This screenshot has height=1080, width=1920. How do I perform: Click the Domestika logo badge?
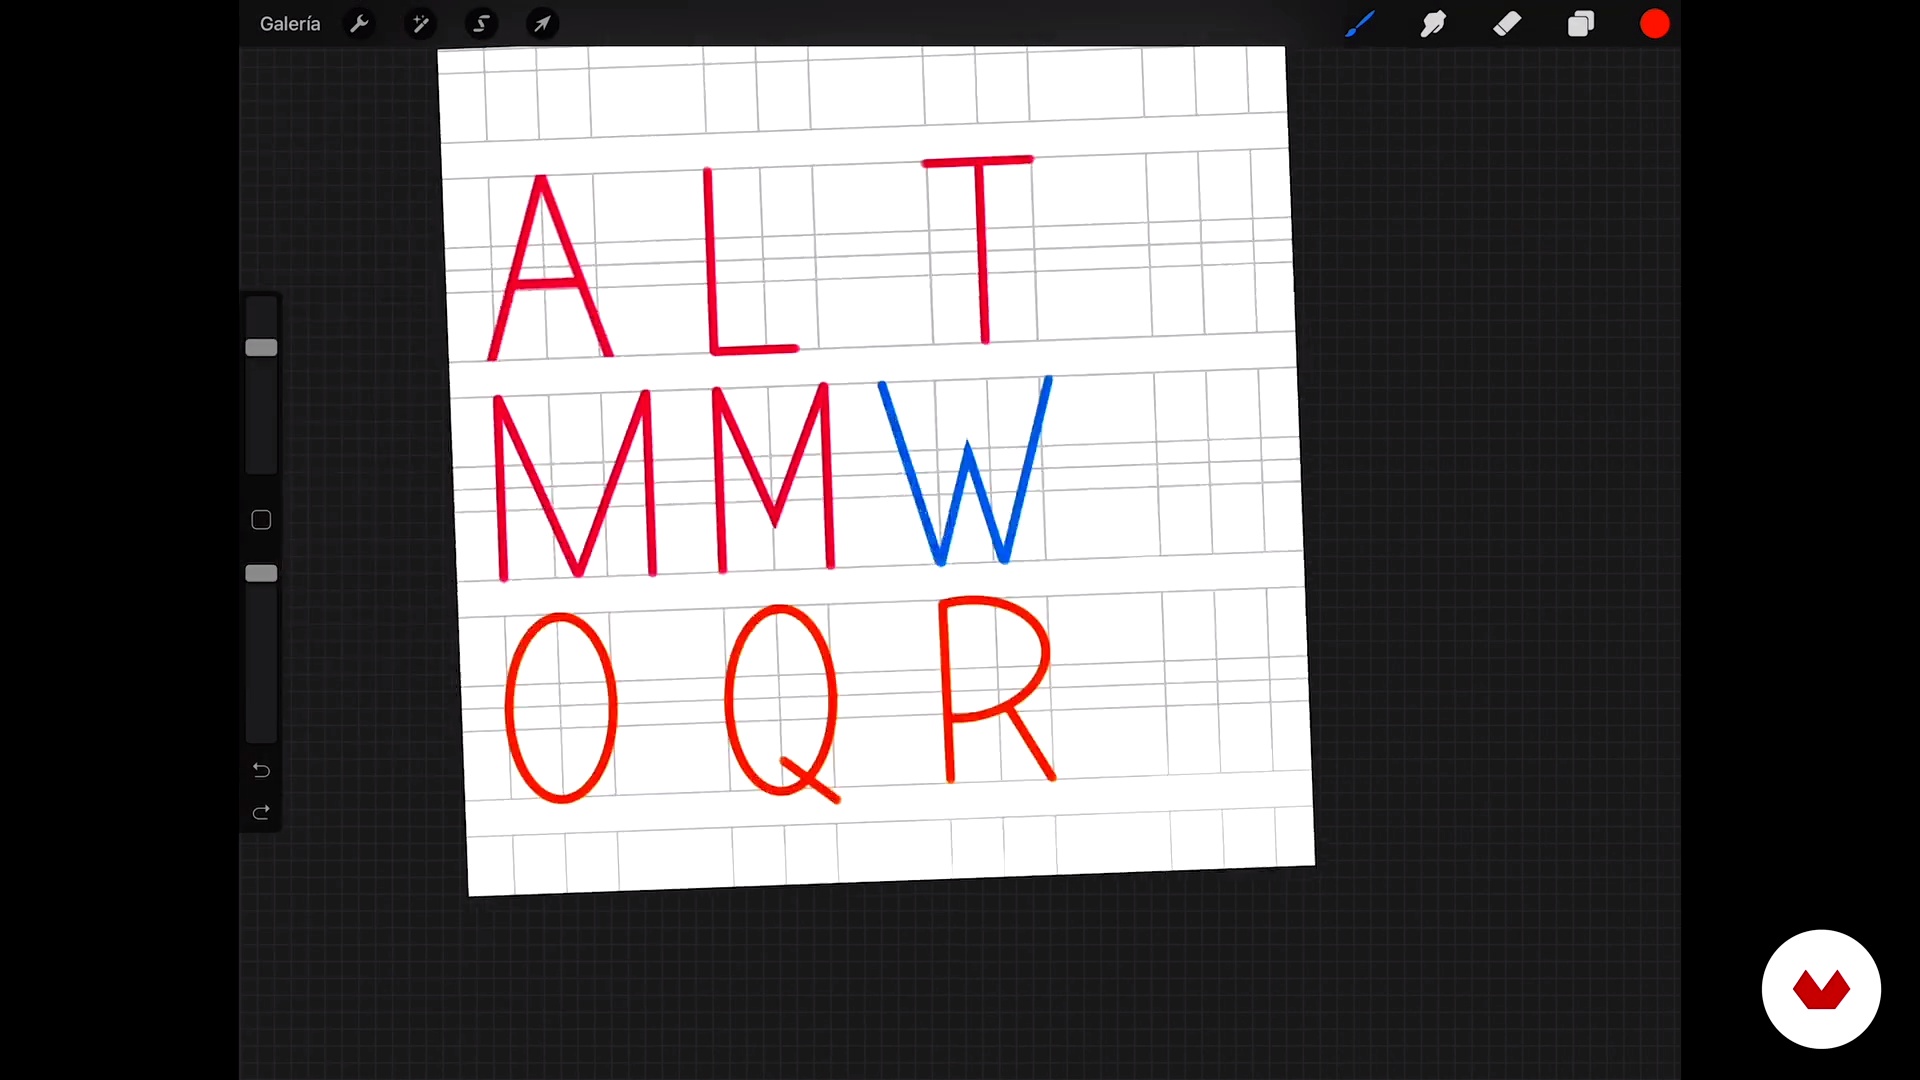point(1821,989)
